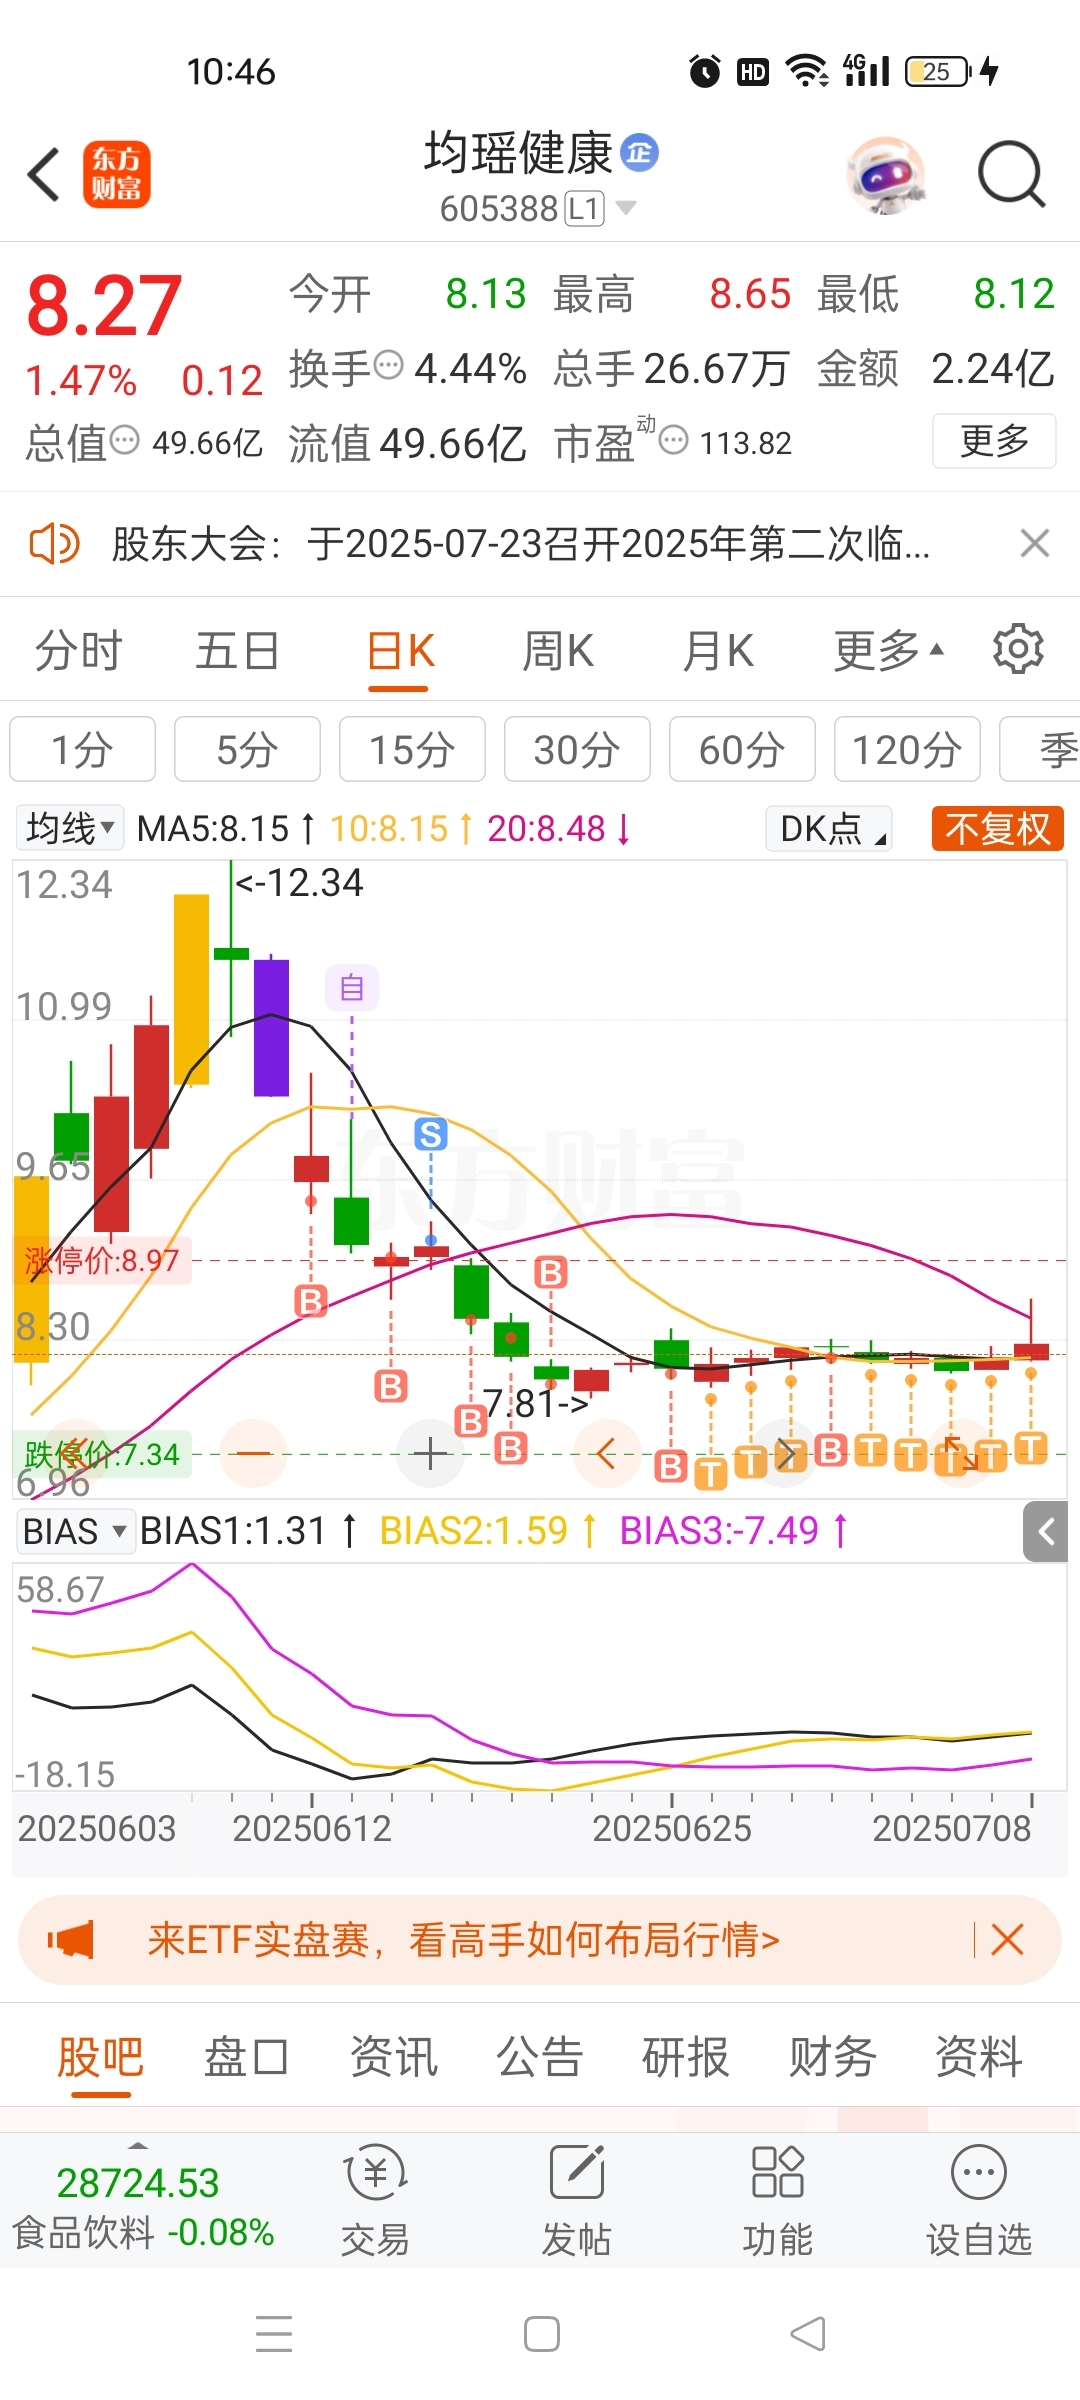Close the ETF实盘赛 banner

pos(1008,1940)
